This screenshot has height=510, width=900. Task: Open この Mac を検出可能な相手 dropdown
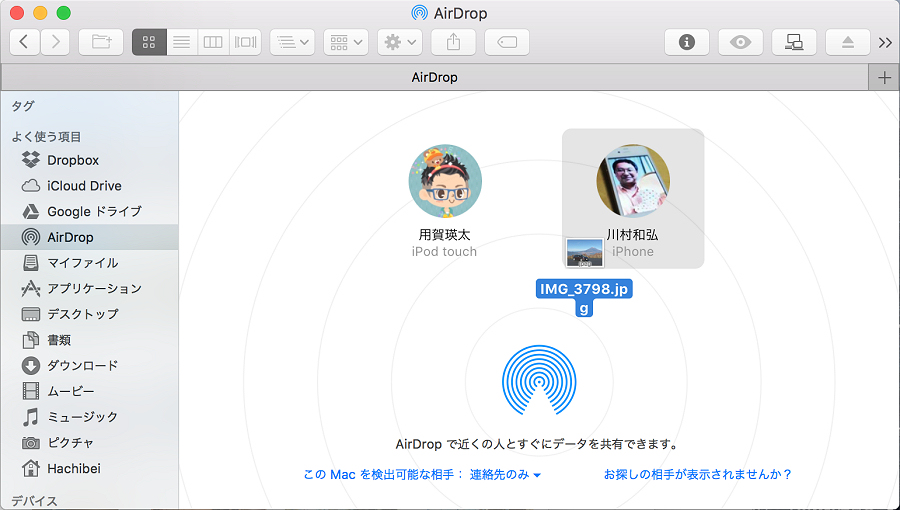pos(422,474)
